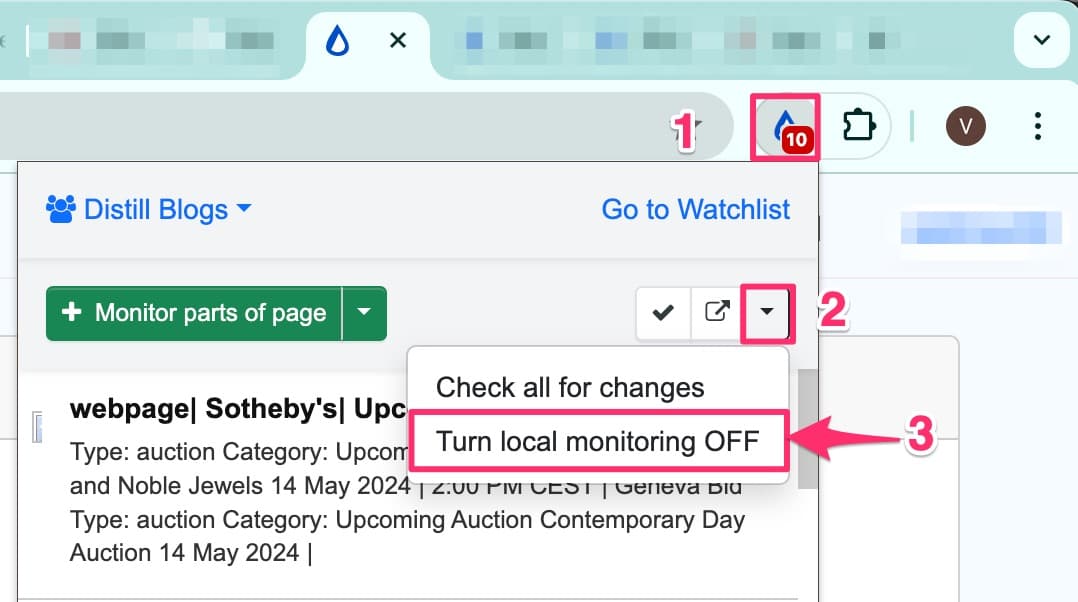
Task: Open the highlighted actions dropdown arrow
Action: pos(767,313)
